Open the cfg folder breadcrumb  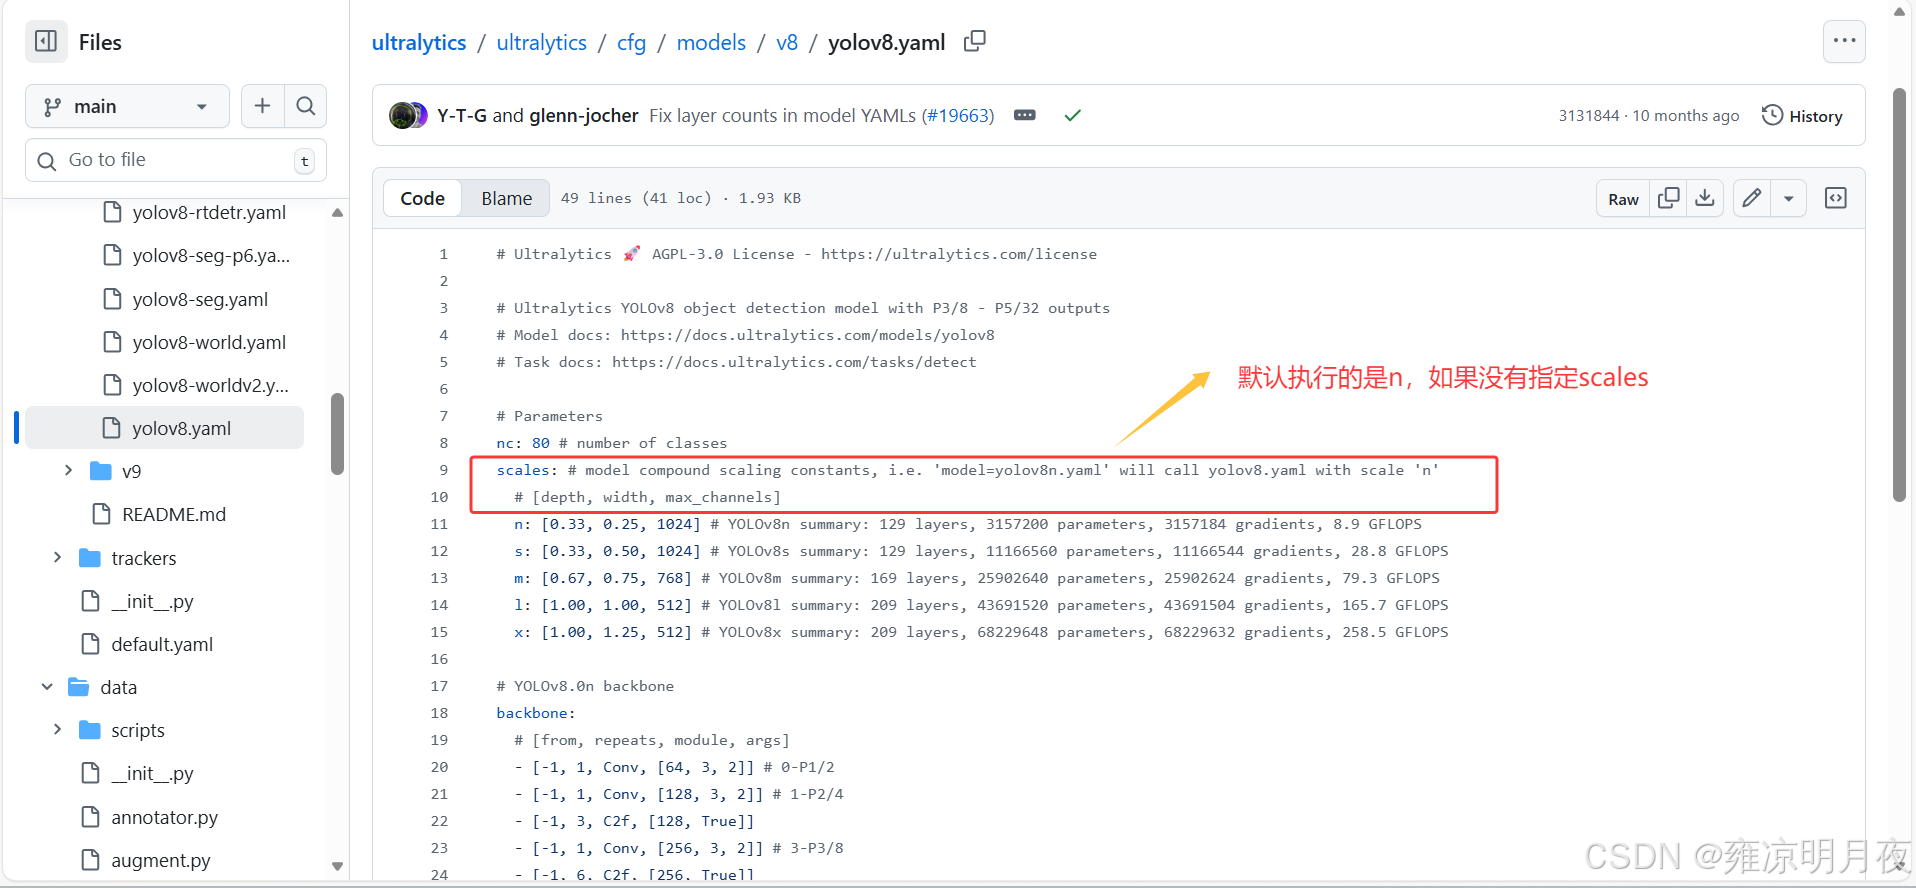(x=631, y=42)
